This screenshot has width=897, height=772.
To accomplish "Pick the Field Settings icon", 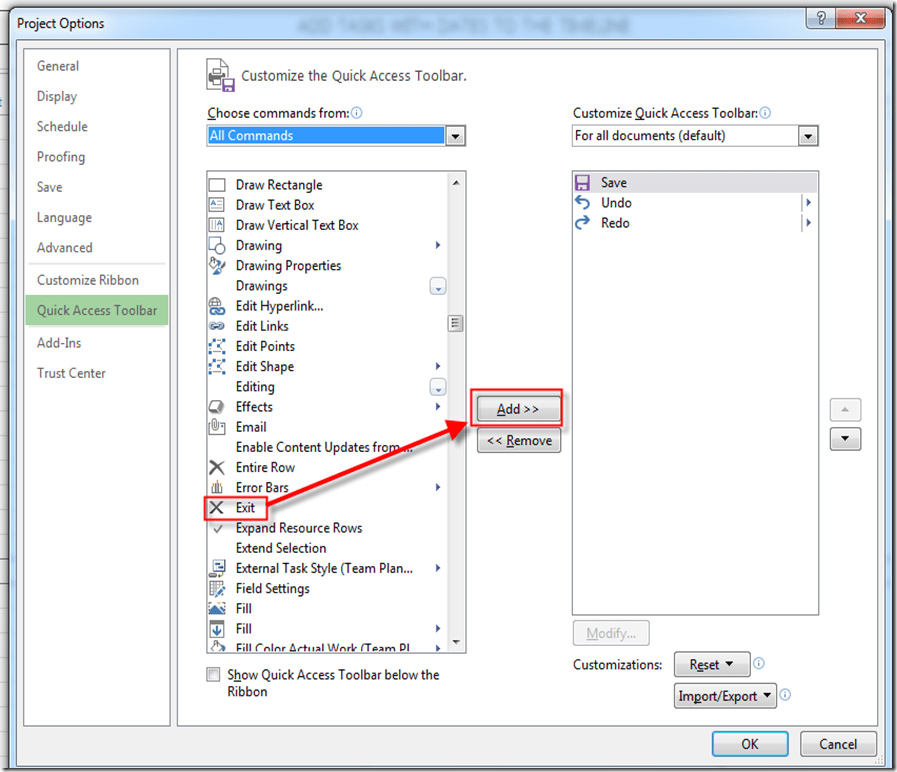I will pyautogui.click(x=217, y=589).
